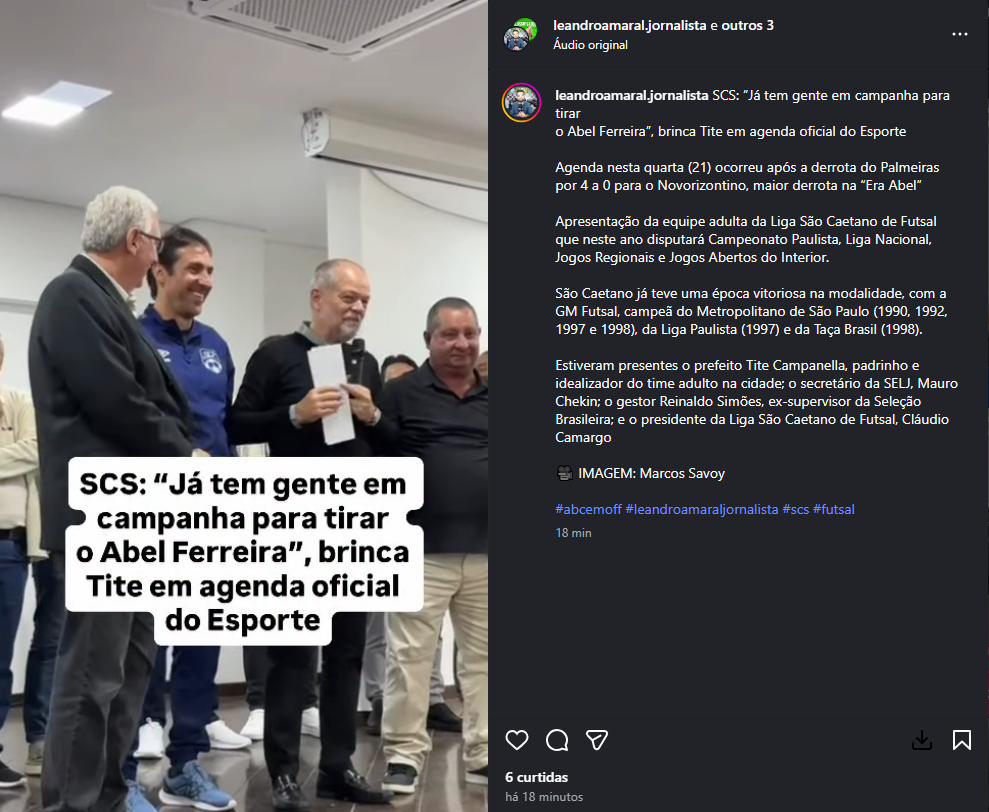Screen dimensions: 989x812
Task: Open the three-dot more options menu
Action: click(959, 34)
